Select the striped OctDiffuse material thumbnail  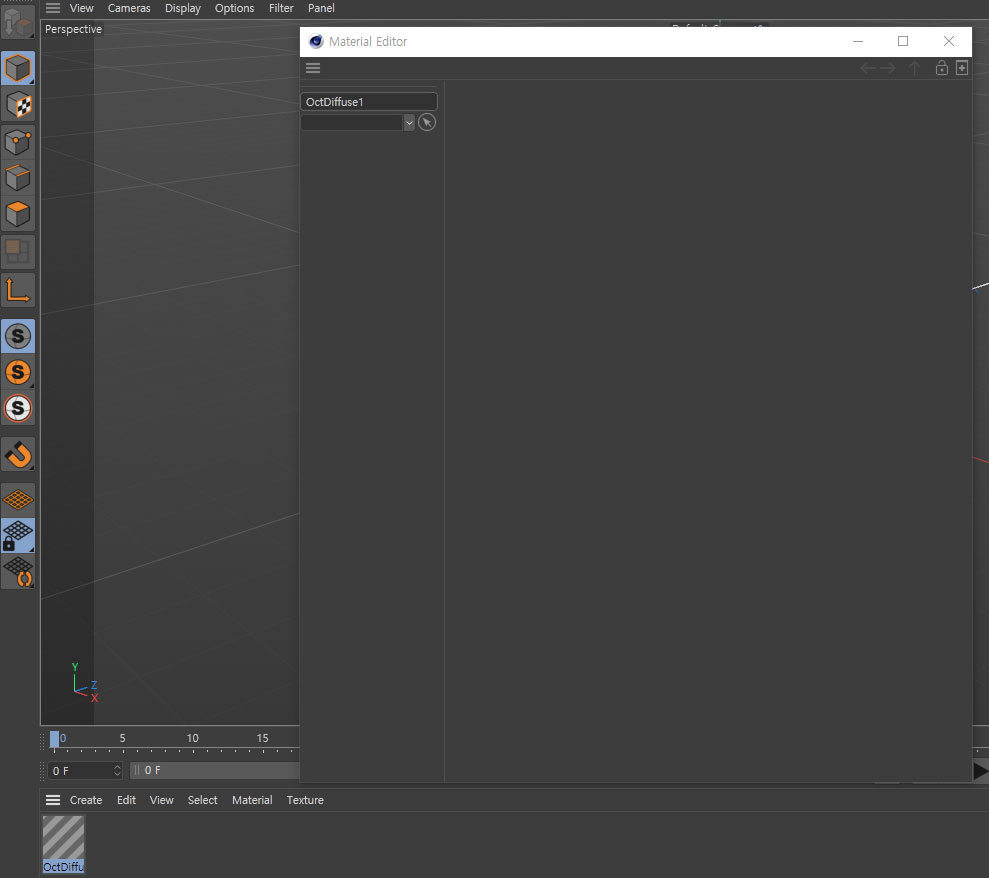point(63,837)
